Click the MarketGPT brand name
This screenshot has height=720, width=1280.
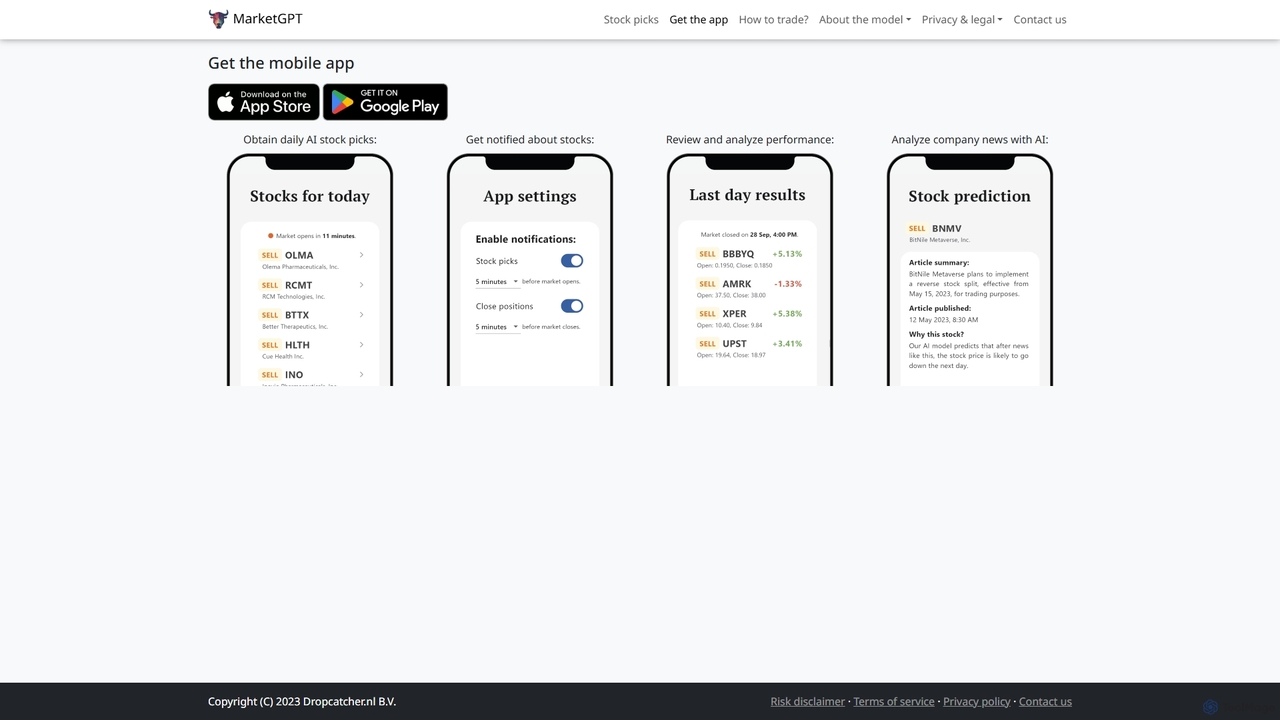[267, 18]
